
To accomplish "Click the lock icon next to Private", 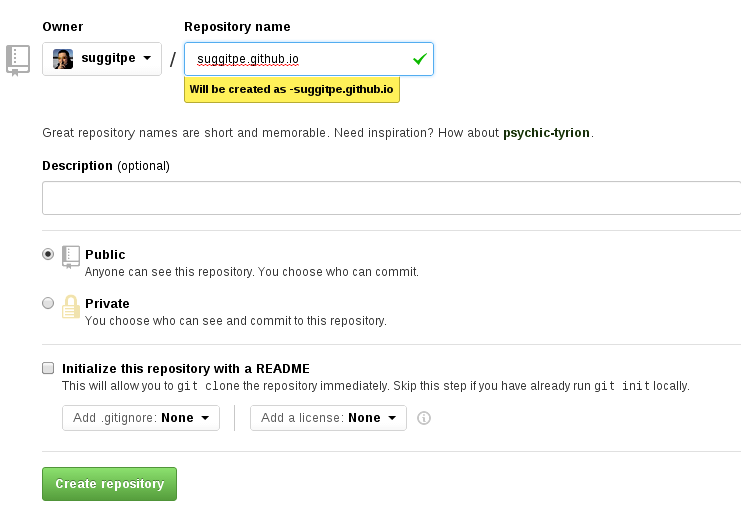I will click(70, 306).
